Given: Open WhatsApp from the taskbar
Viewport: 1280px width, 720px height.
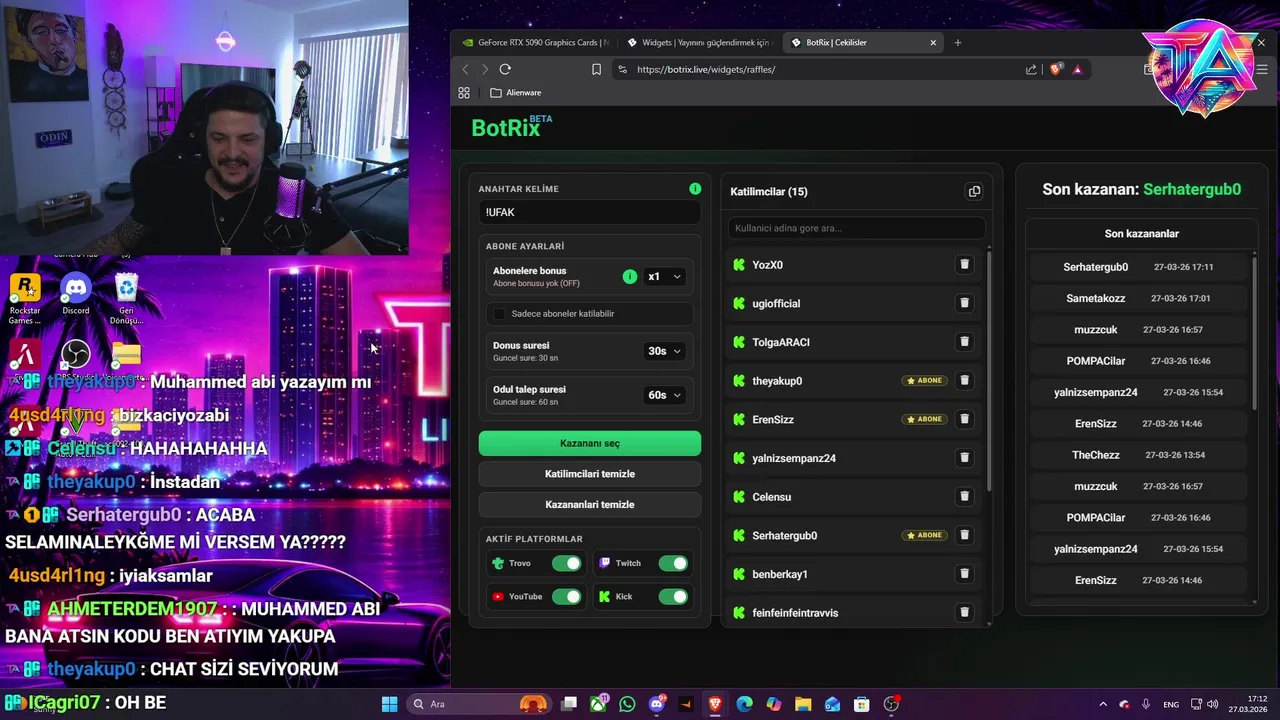Looking at the screenshot, I should (627, 704).
